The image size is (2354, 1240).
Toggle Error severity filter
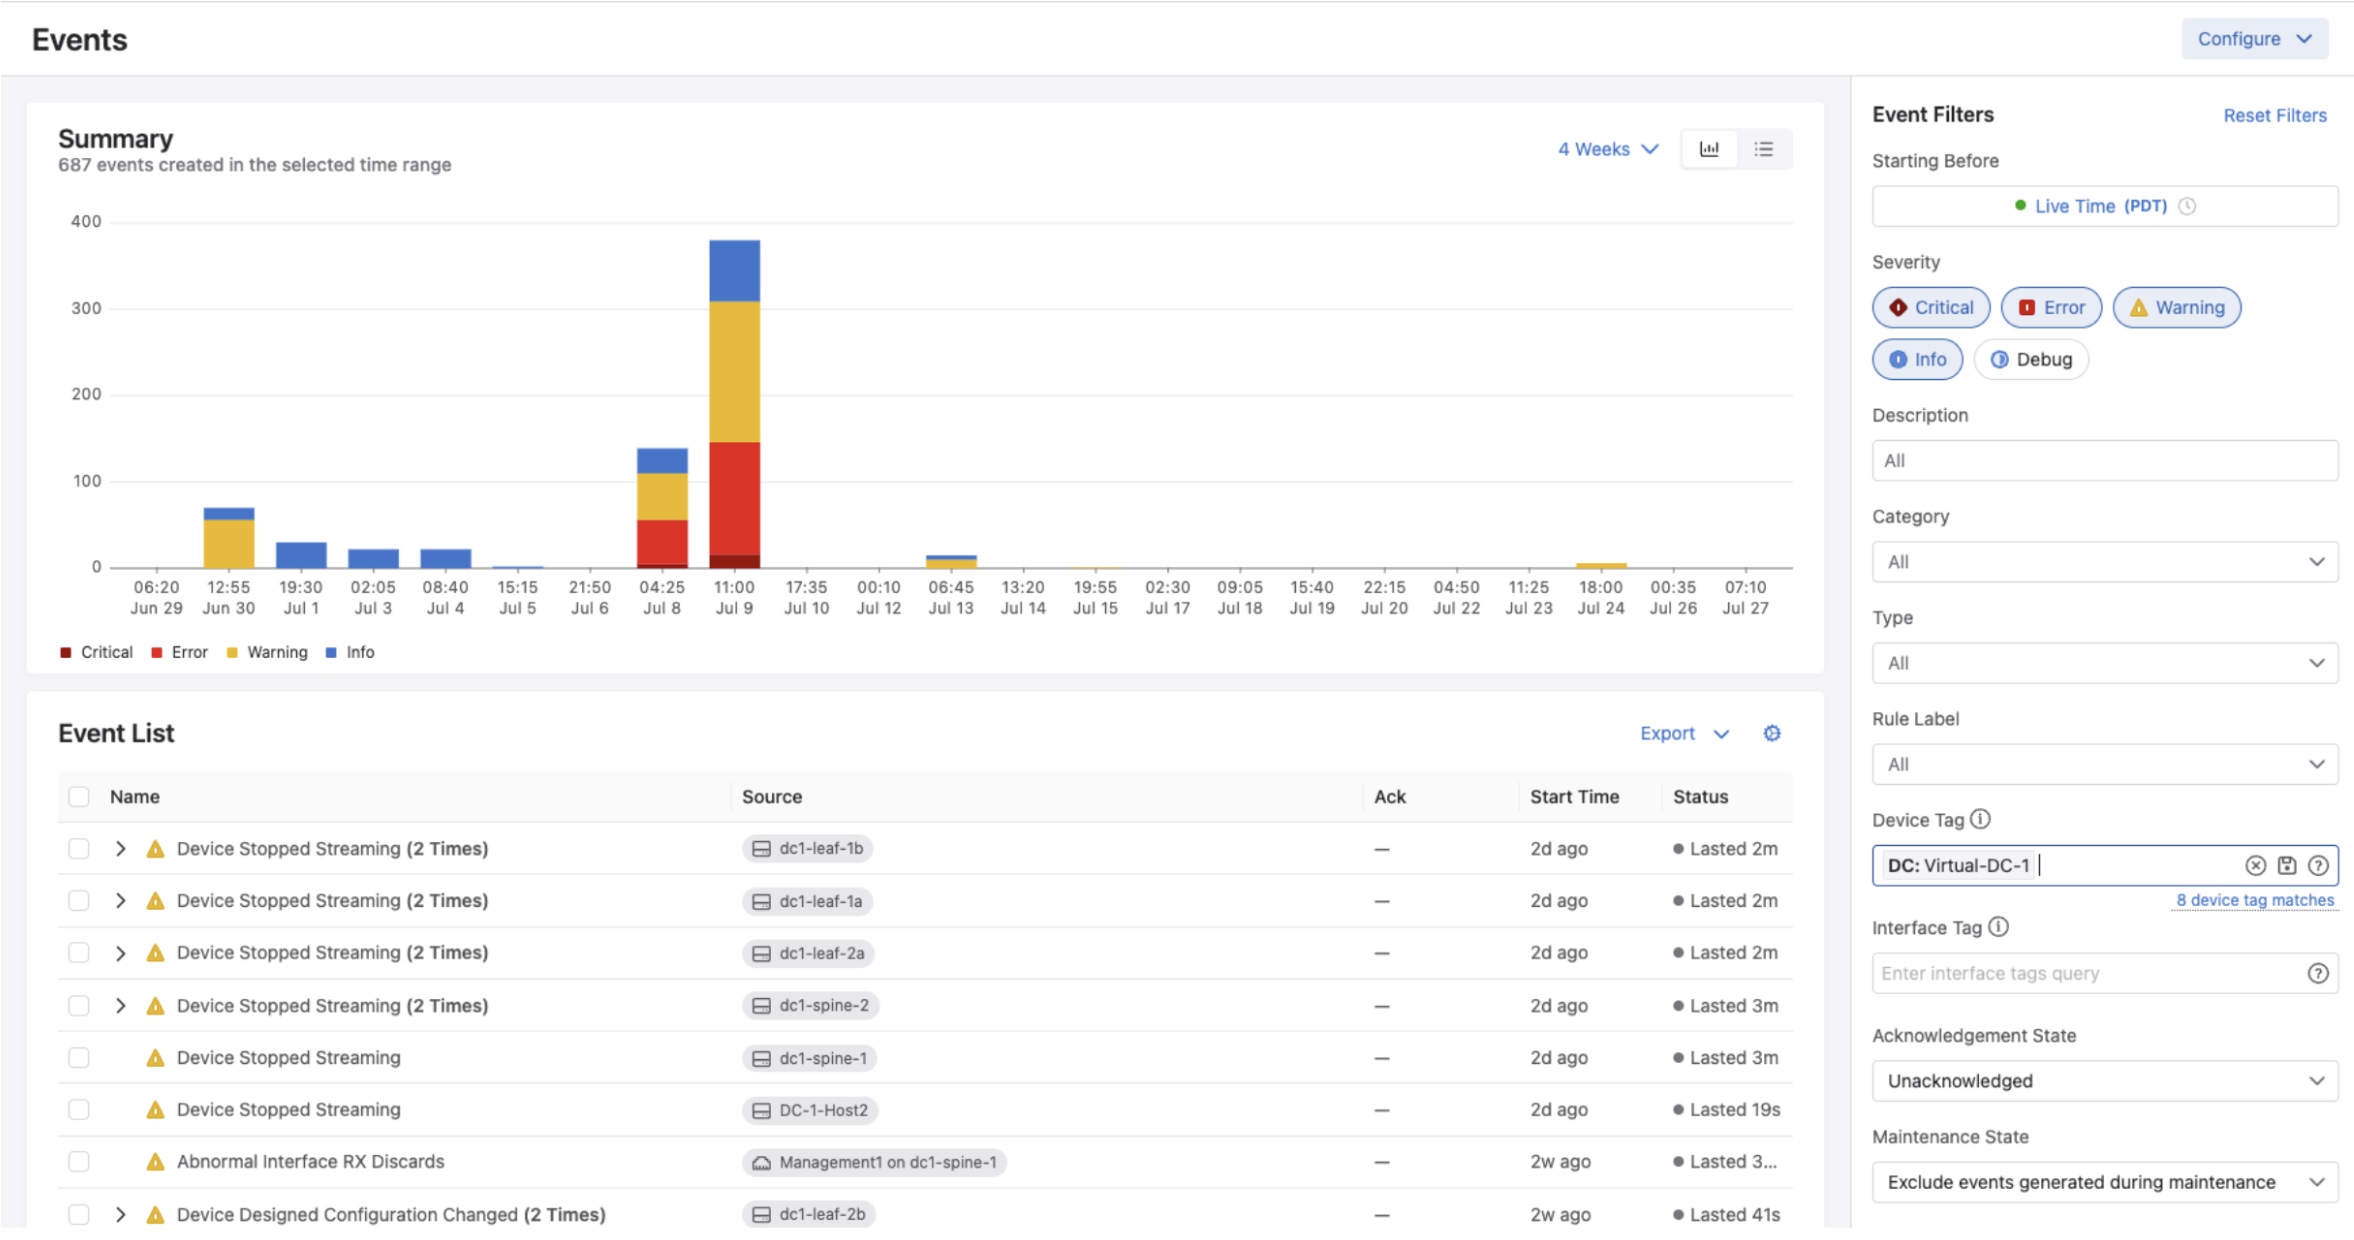pos(2051,307)
